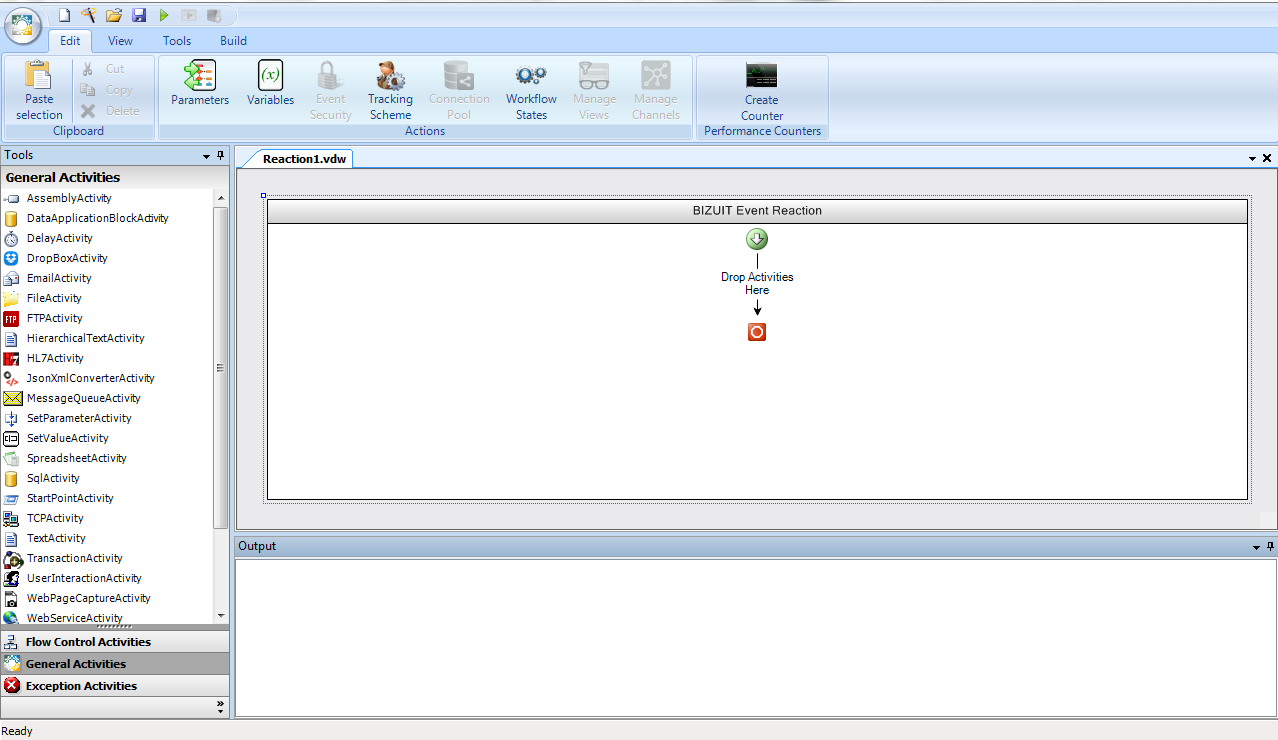This screenshot has width=1278, height=740.
Task: Open the BIZUIT application orb menu
Action: (x=23, y=26)
